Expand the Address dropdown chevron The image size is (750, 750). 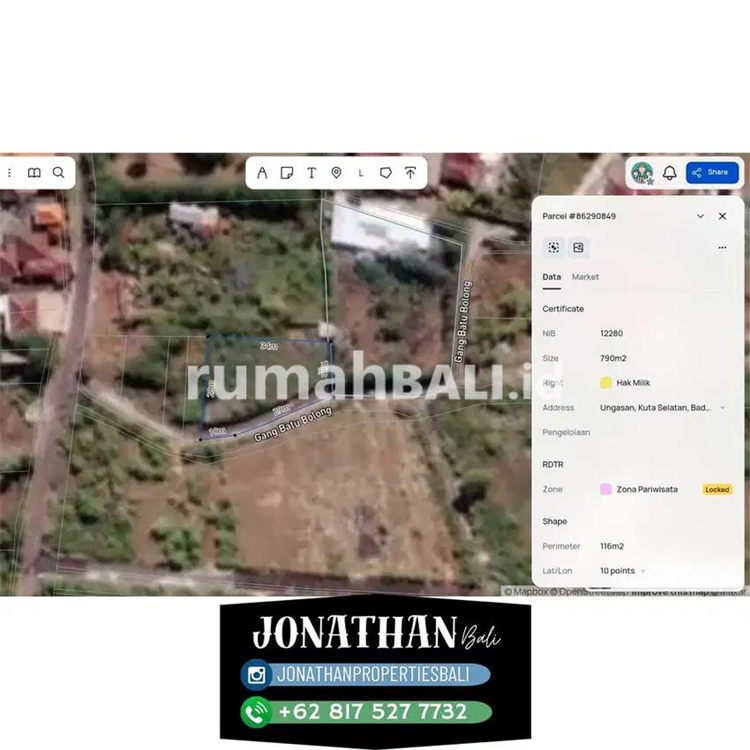tap(722, 408)
